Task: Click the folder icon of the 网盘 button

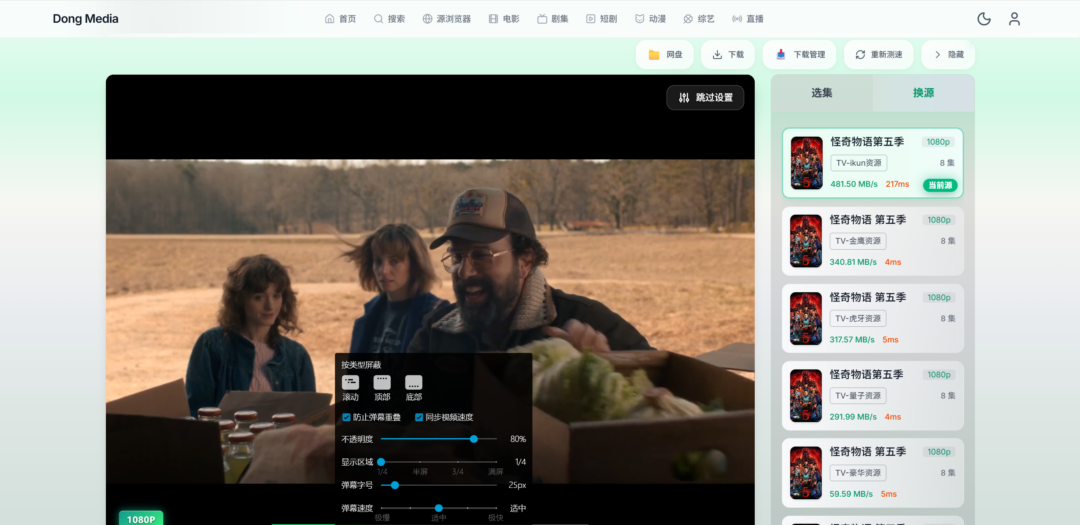Action: tap(654, 54)
